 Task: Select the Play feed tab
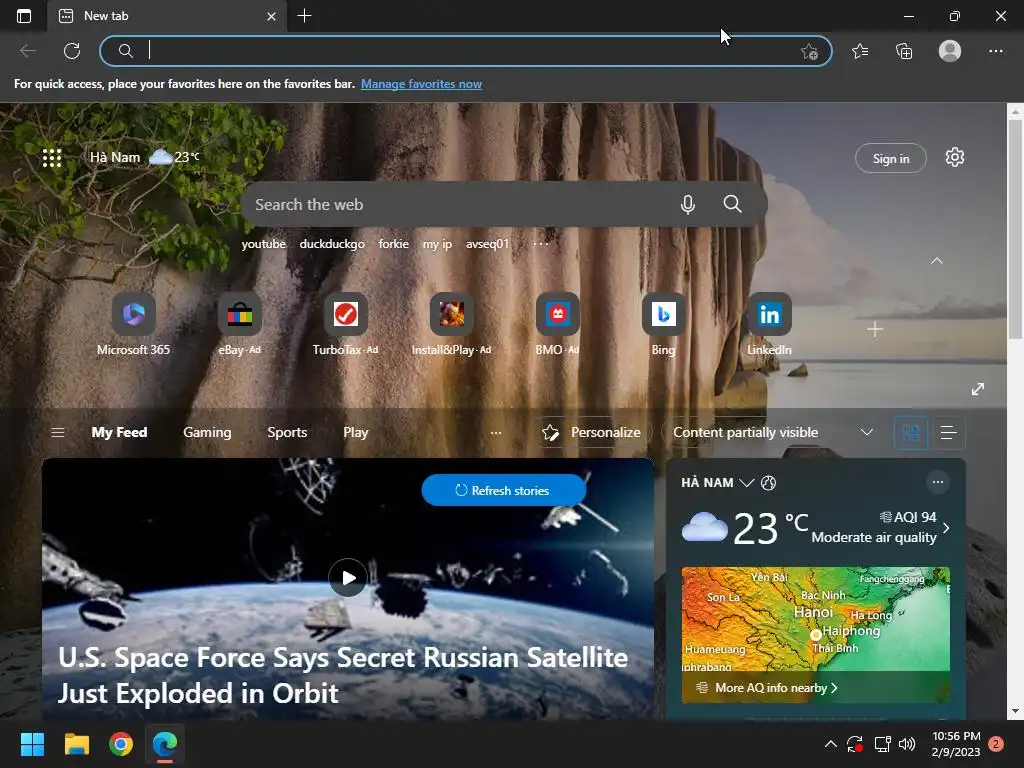(x=355, y=432)
